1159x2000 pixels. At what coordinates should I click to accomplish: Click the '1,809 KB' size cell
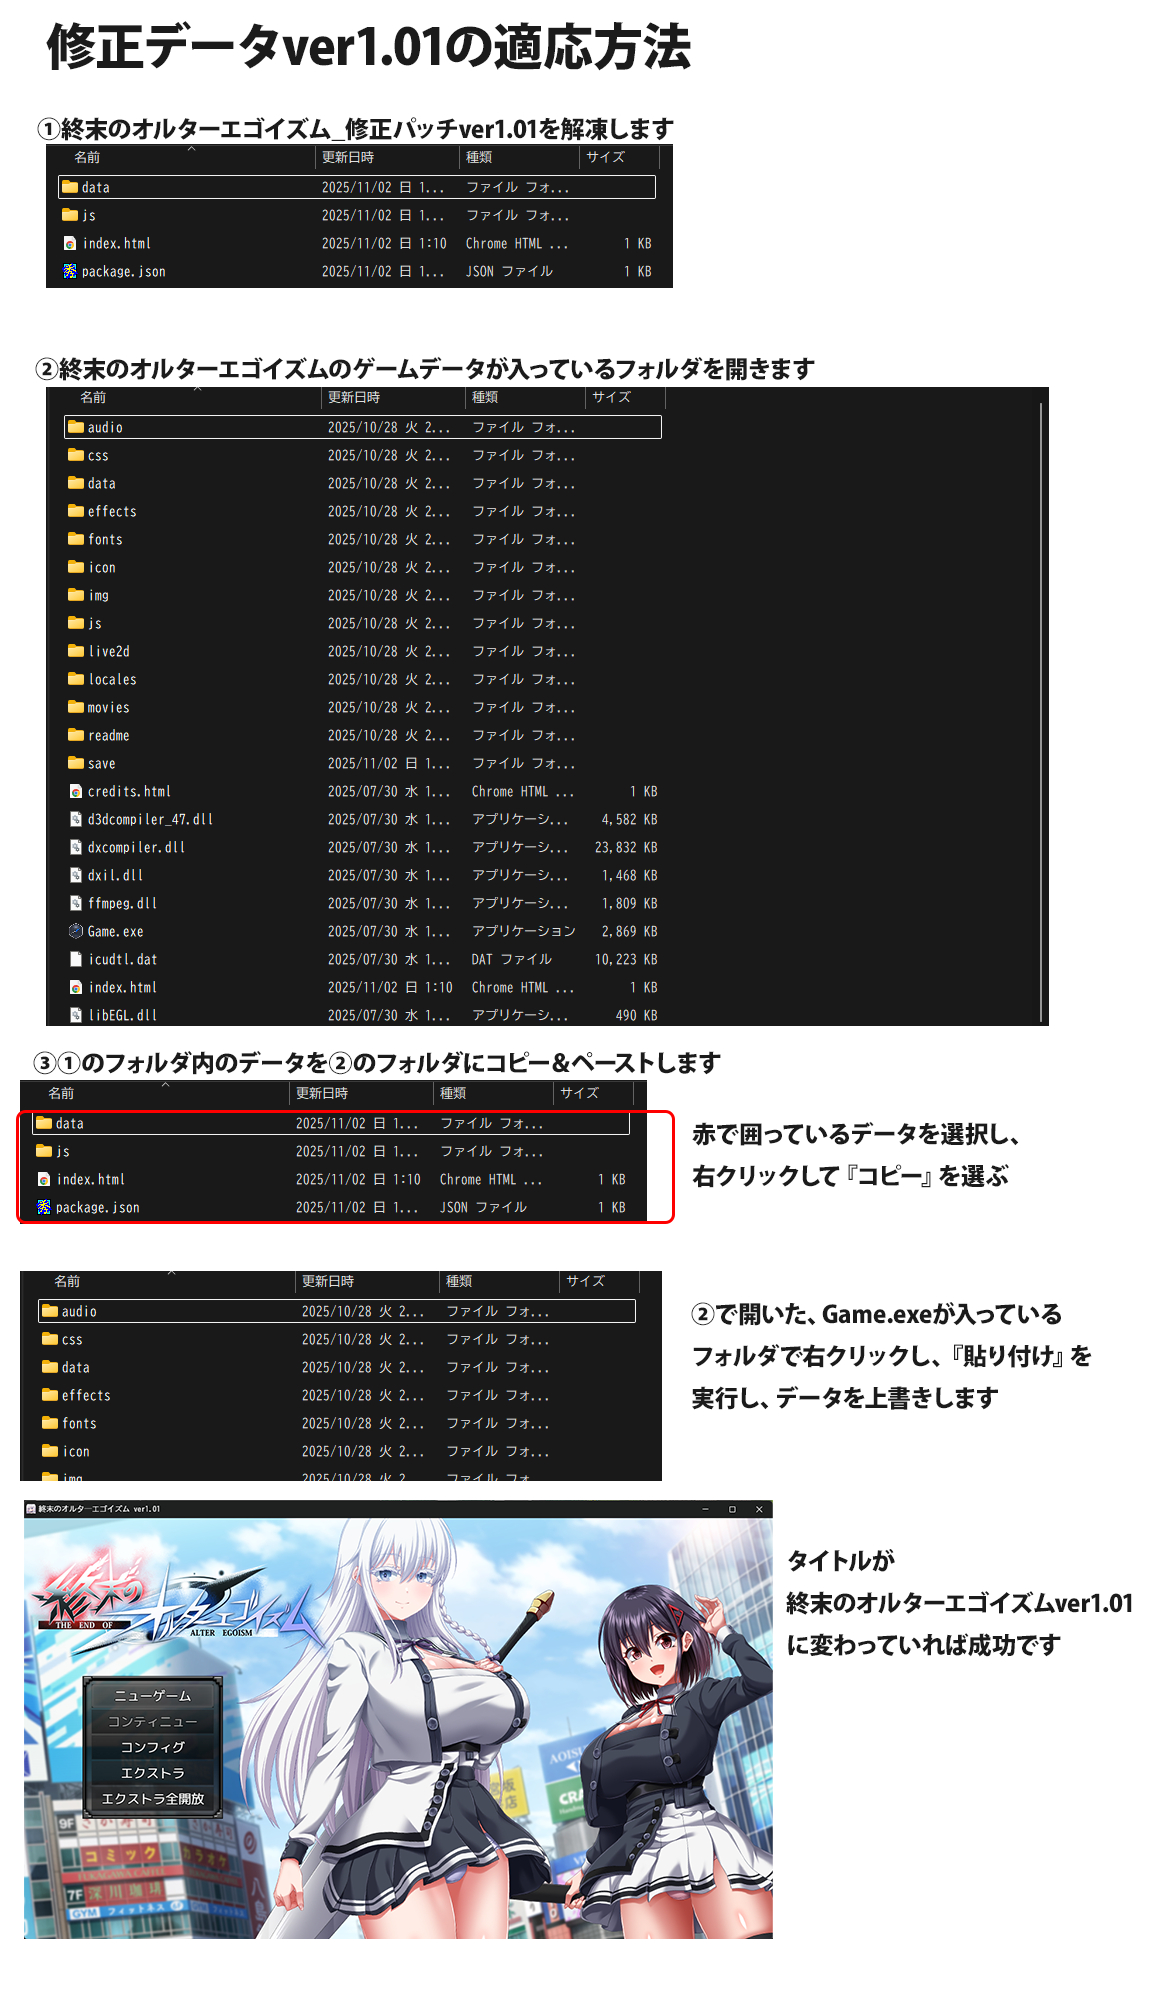629,903
